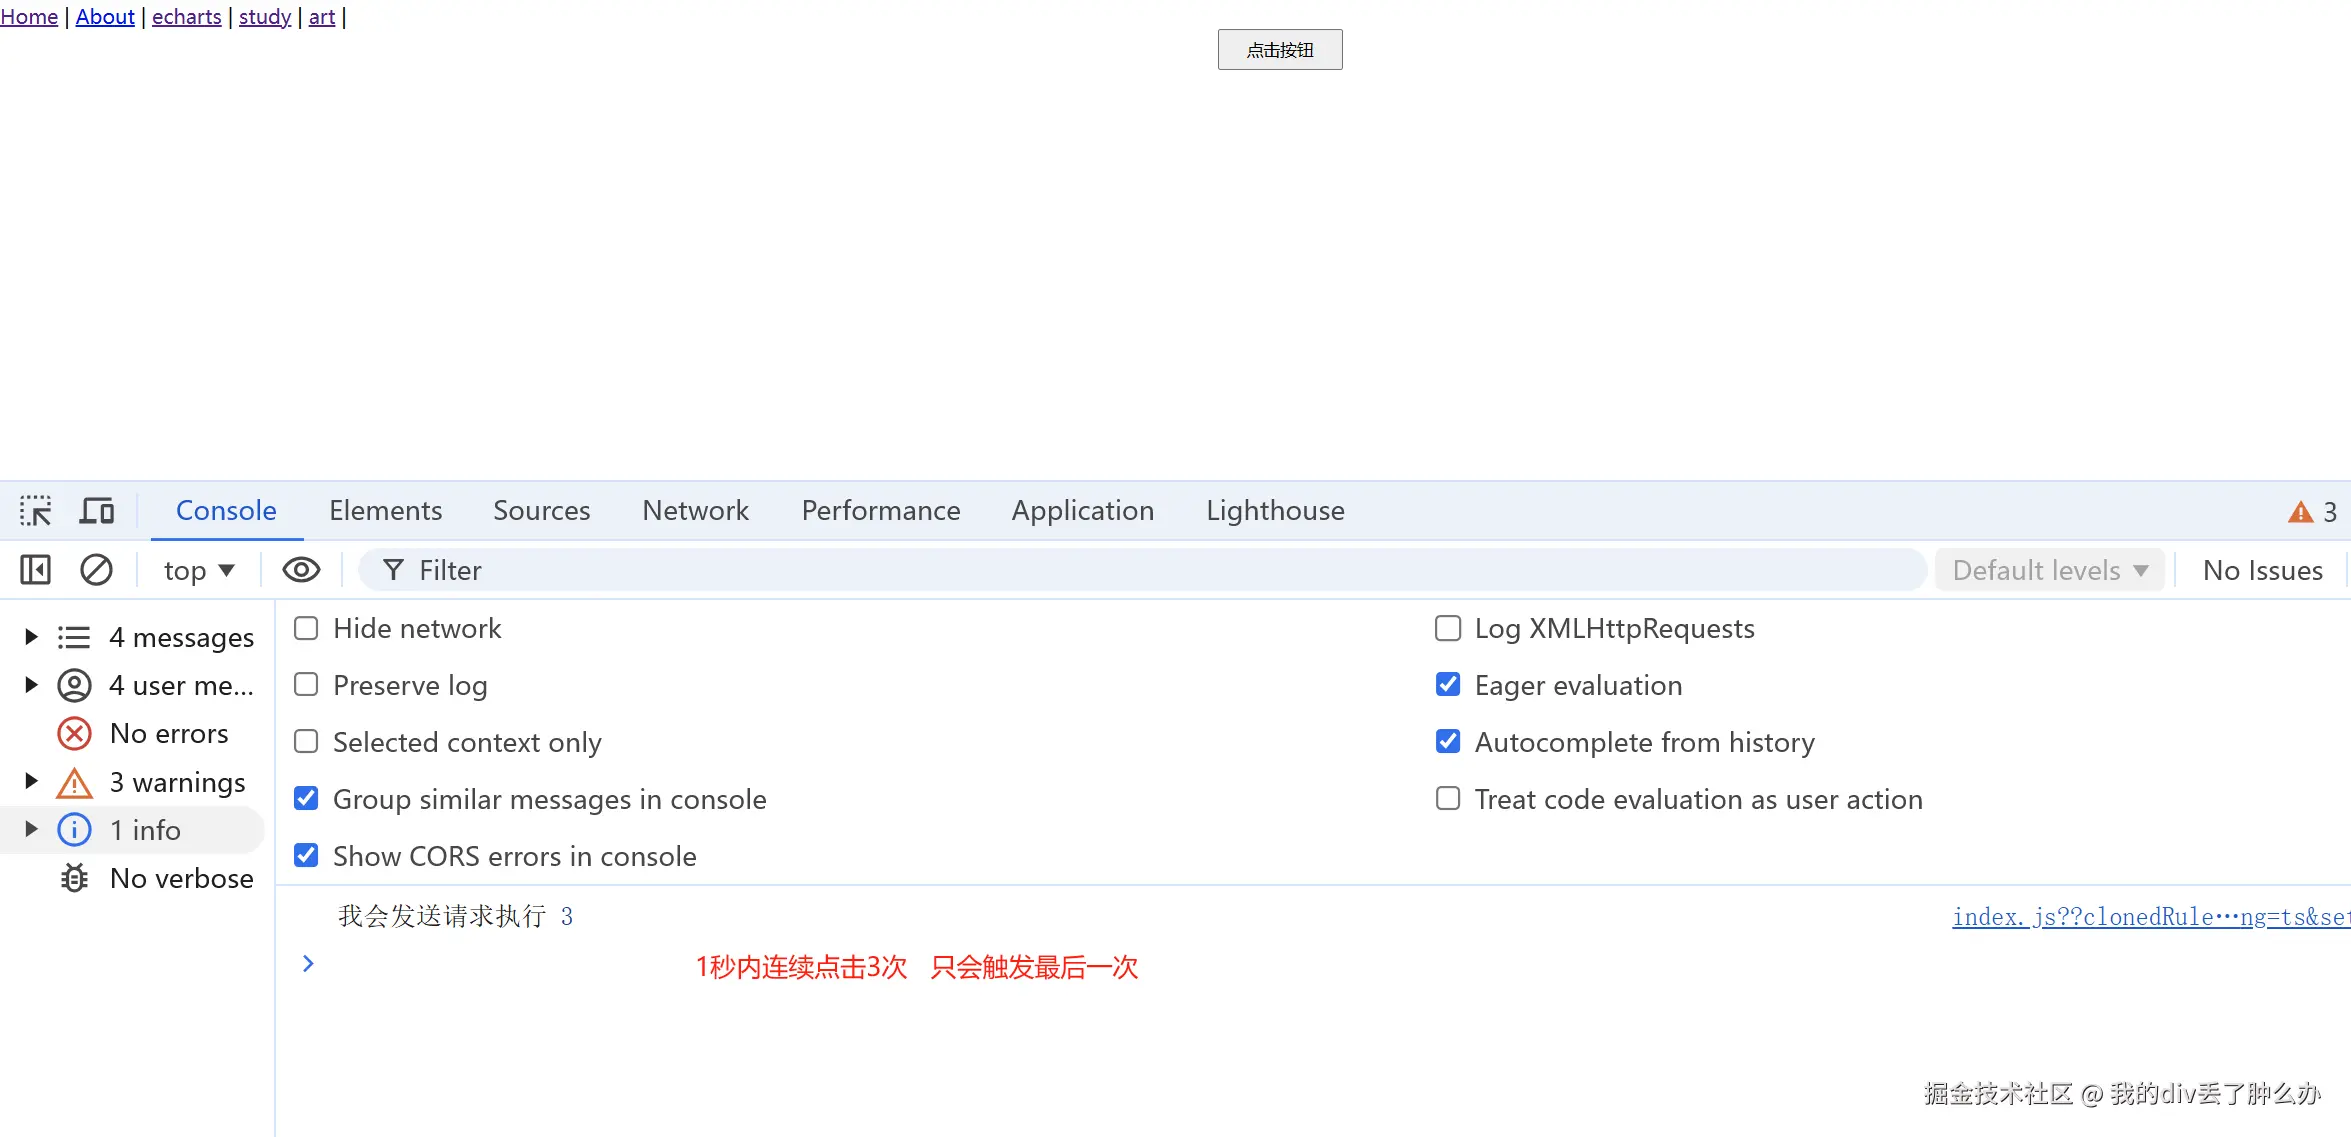2351x1137 pixels.
Task: Select the No errors filter icon
Action: pyautogui.click(x=74, y=734)
